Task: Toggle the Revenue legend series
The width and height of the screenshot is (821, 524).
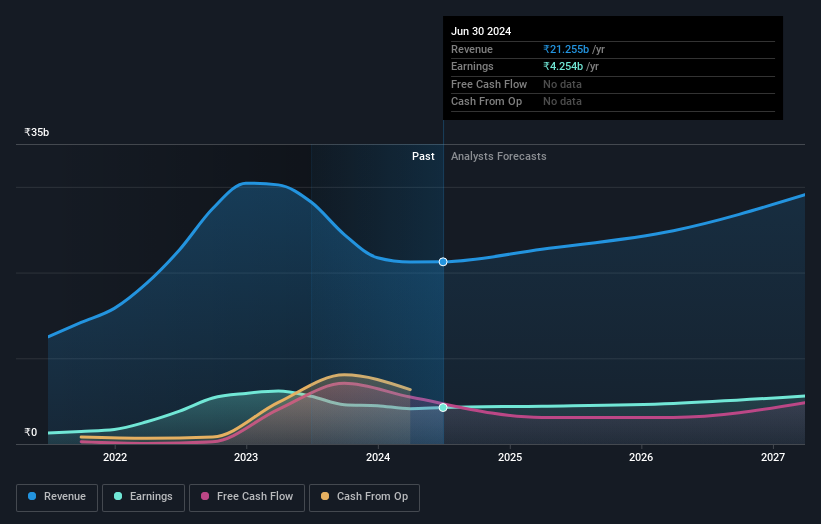Action: click(x=57, y=497)
